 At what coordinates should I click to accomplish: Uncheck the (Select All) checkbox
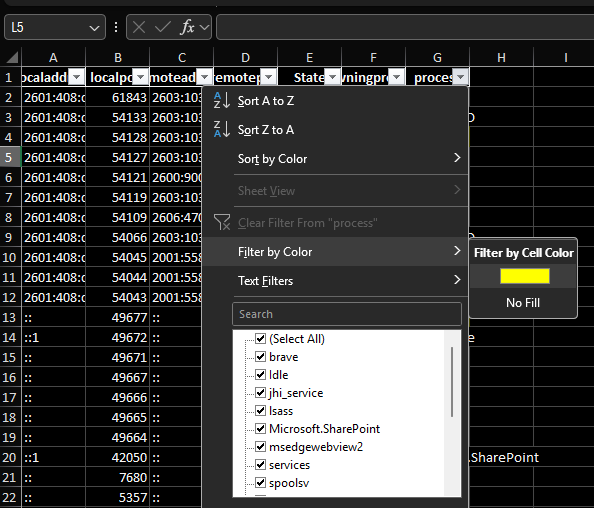click(260, 338)
